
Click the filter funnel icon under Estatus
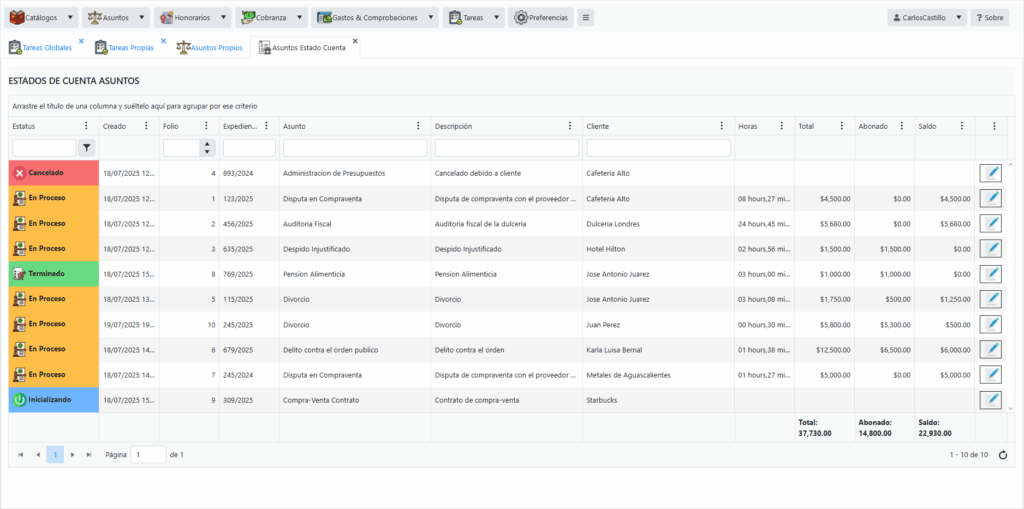coord(87,148)
